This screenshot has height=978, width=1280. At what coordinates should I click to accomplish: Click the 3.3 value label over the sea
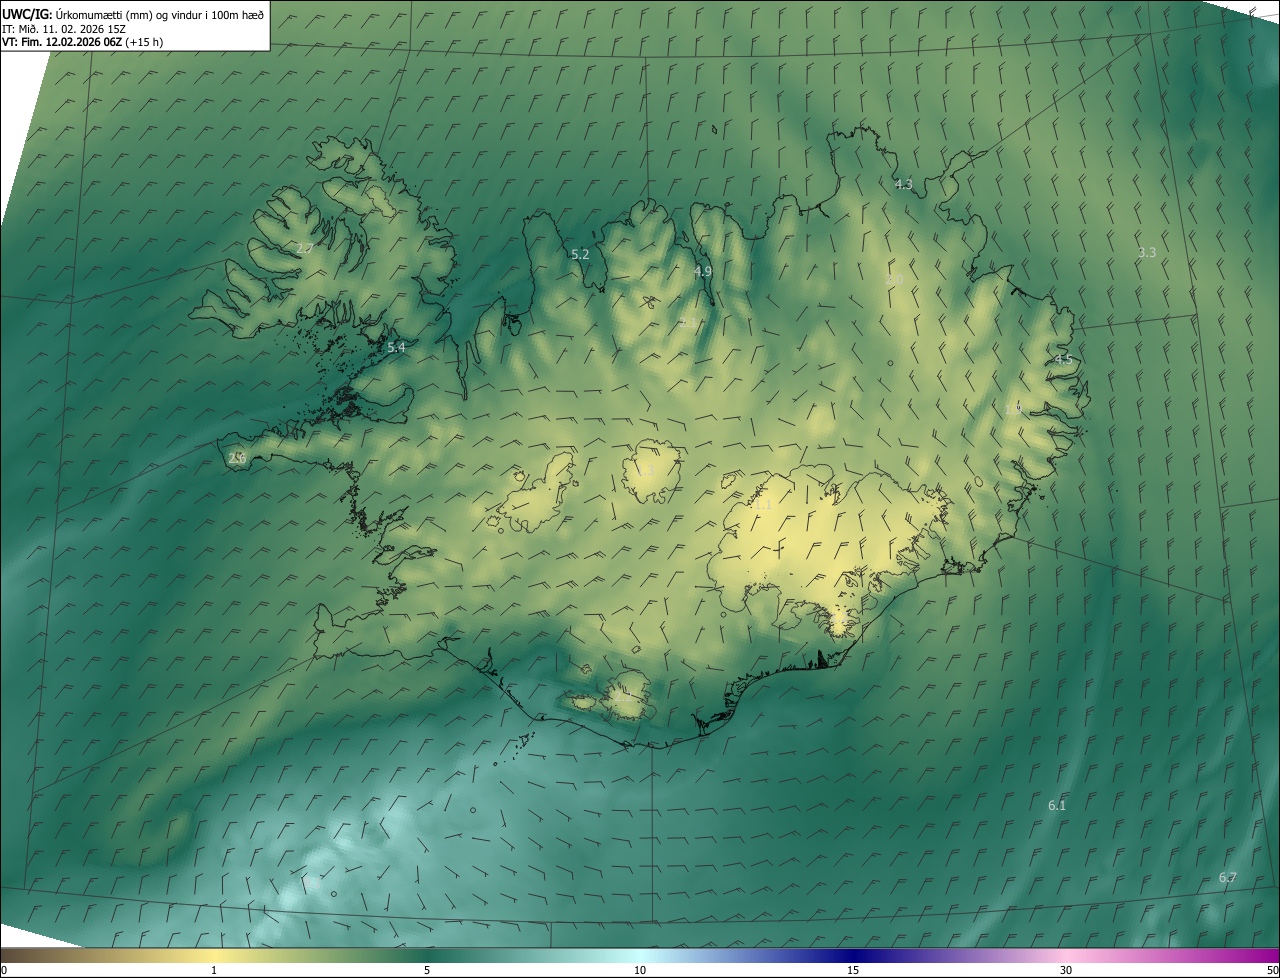click(x=1147, y=253)
